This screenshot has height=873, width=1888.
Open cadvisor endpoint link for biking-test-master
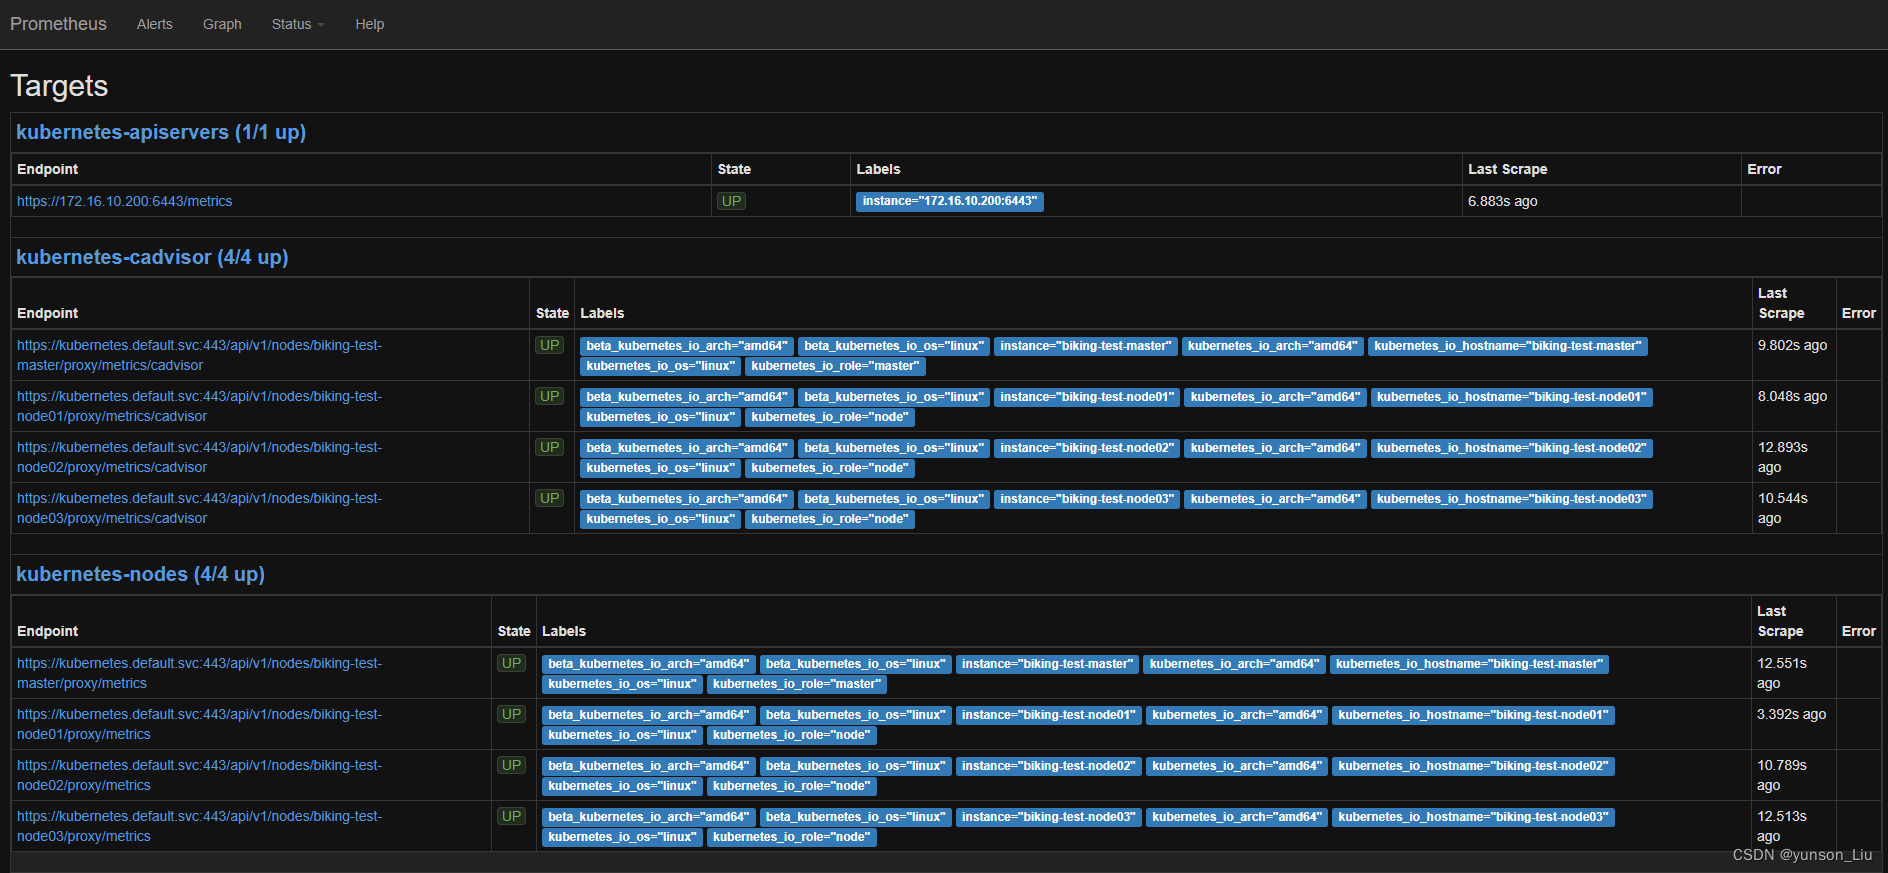199,355
